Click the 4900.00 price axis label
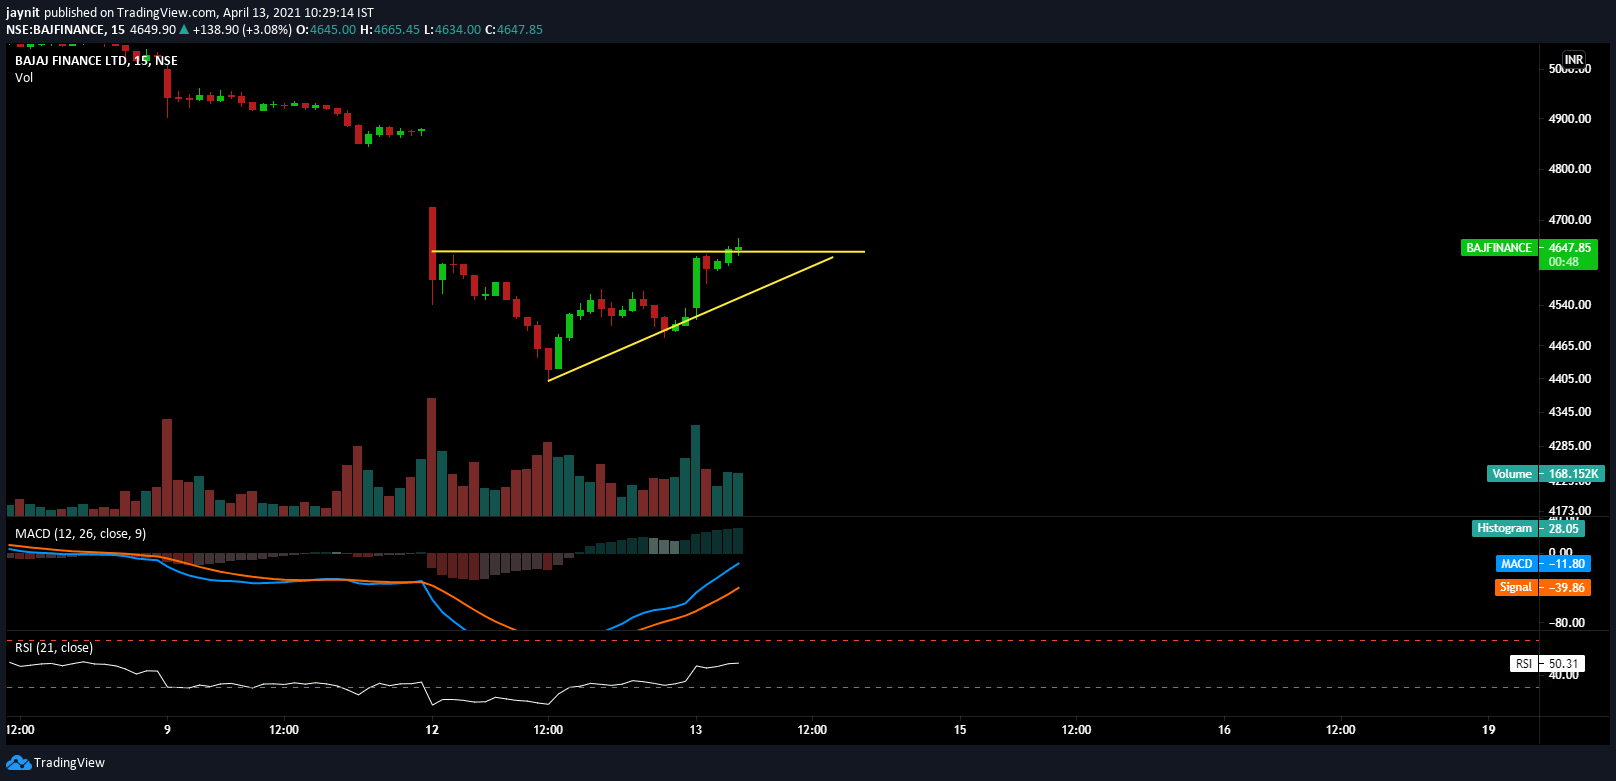The image size is (1616, 781). pyautogui.click(x=1569, y=119)
